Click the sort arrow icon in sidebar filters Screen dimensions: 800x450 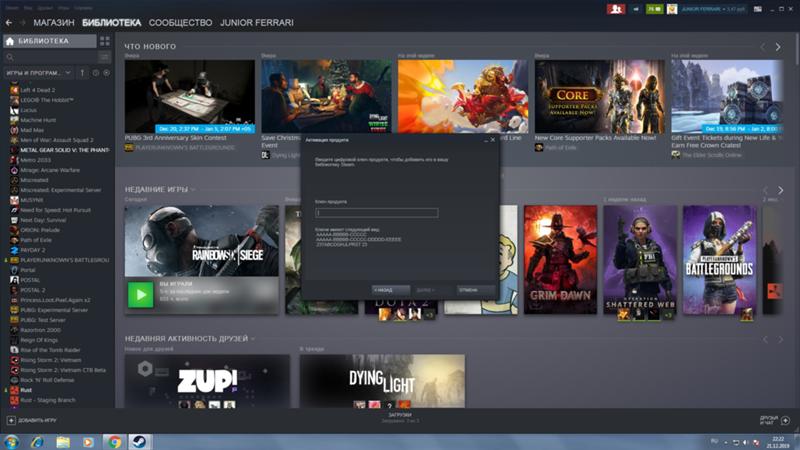82,73
